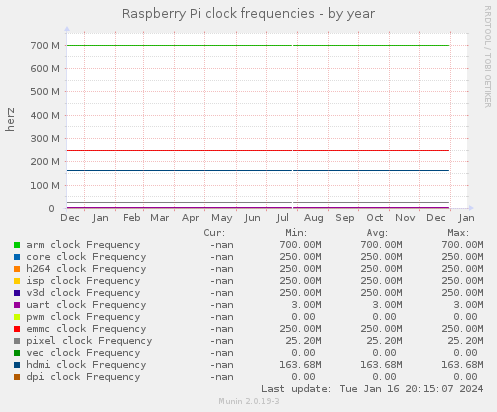497x412 pixels.
Task: Click the '600 M' y-axis tick label
Action: pos(45,69)
